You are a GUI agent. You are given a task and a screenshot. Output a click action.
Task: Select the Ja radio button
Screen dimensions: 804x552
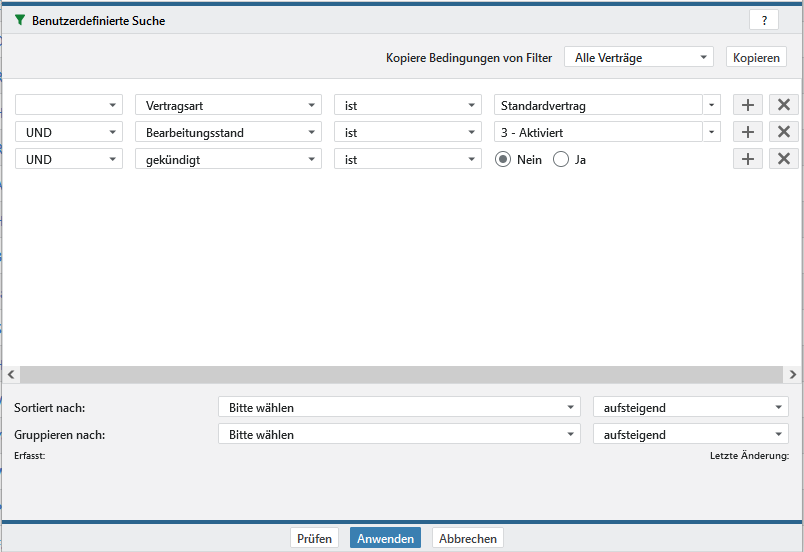pyautogui.click(x=561, y=159)
